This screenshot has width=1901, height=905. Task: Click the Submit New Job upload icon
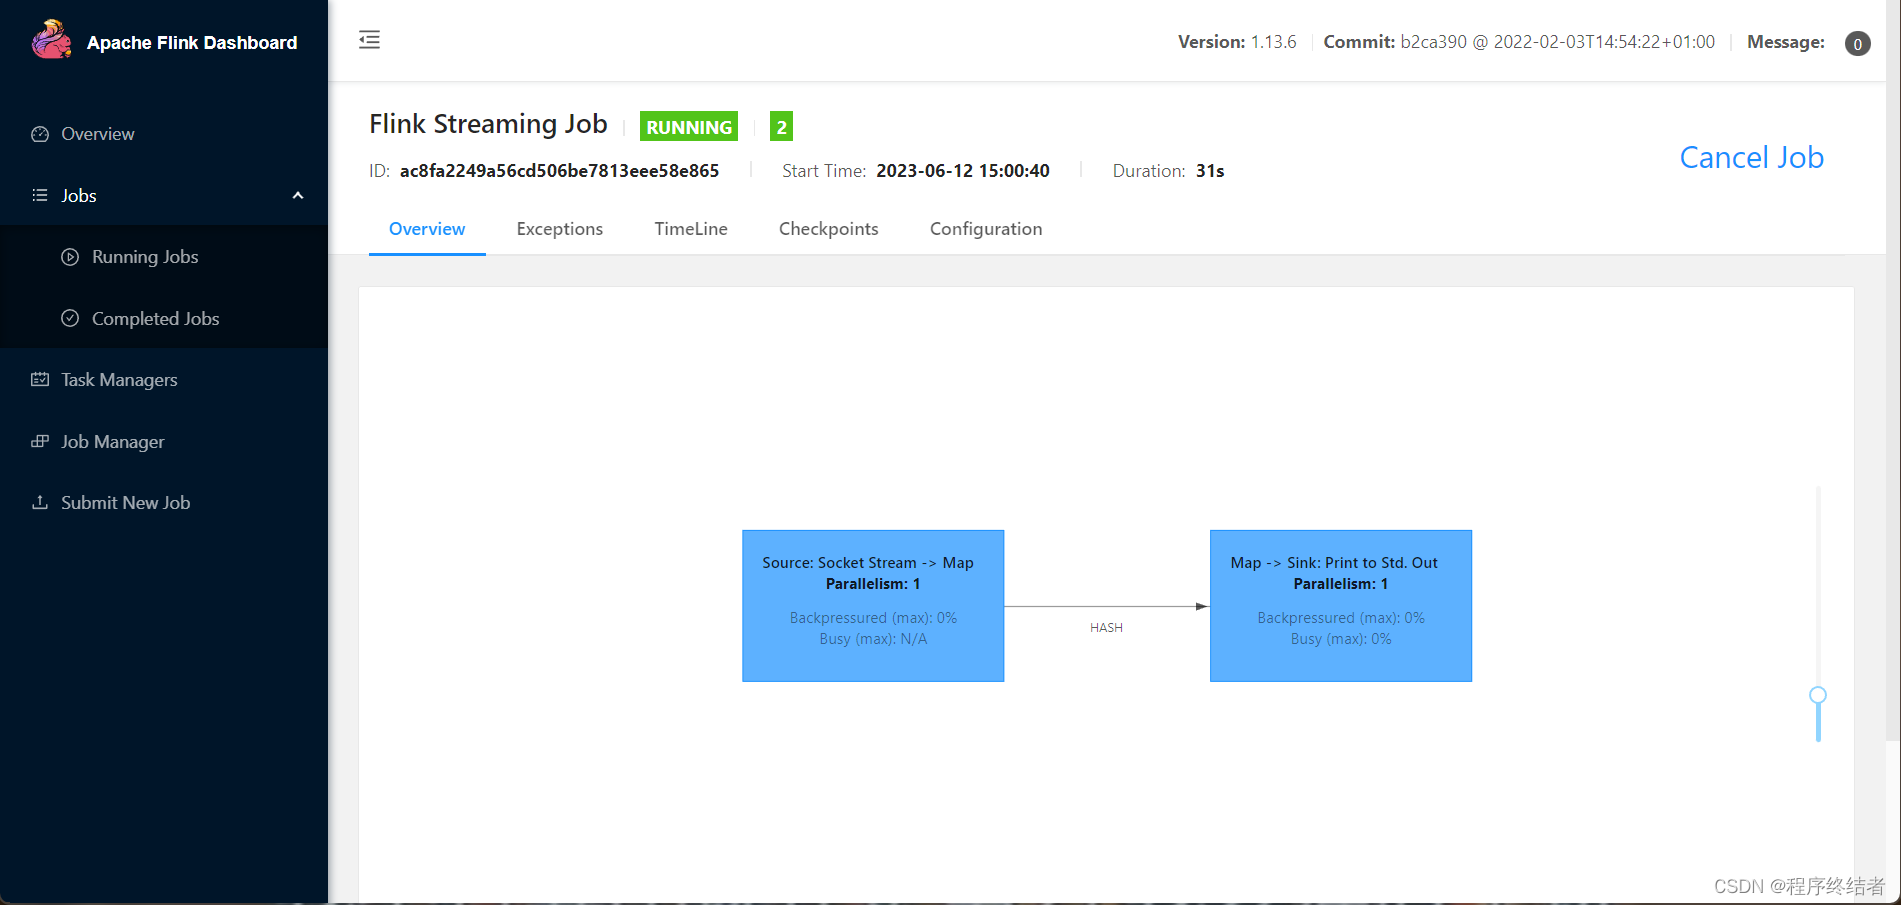click(40, 503)
